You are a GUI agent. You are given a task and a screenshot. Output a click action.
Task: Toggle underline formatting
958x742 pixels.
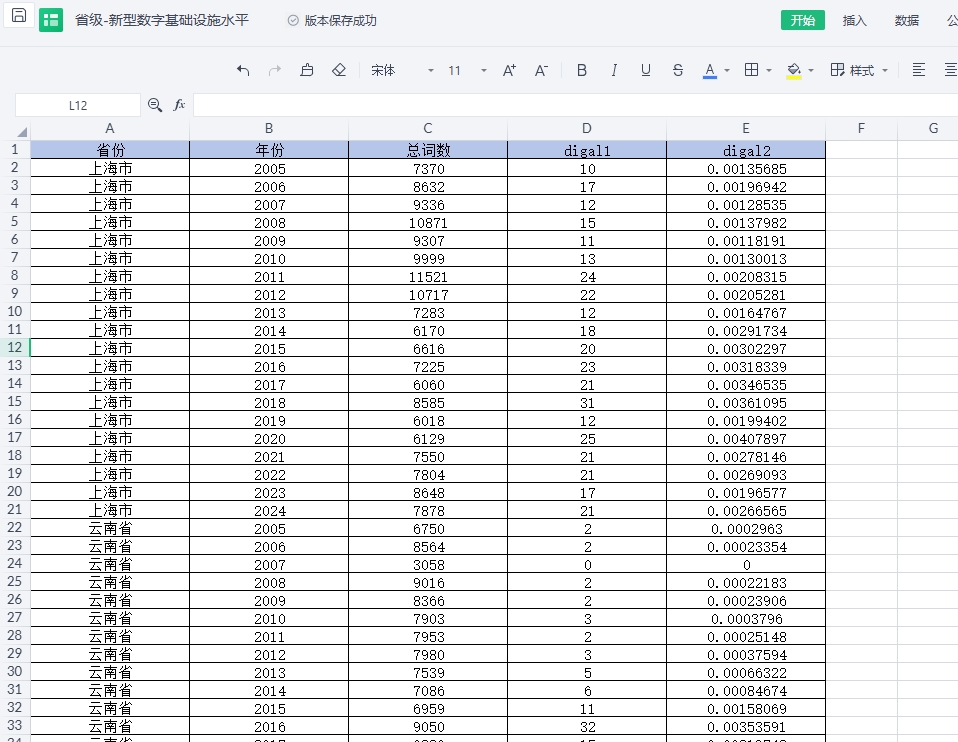[646, 70]
